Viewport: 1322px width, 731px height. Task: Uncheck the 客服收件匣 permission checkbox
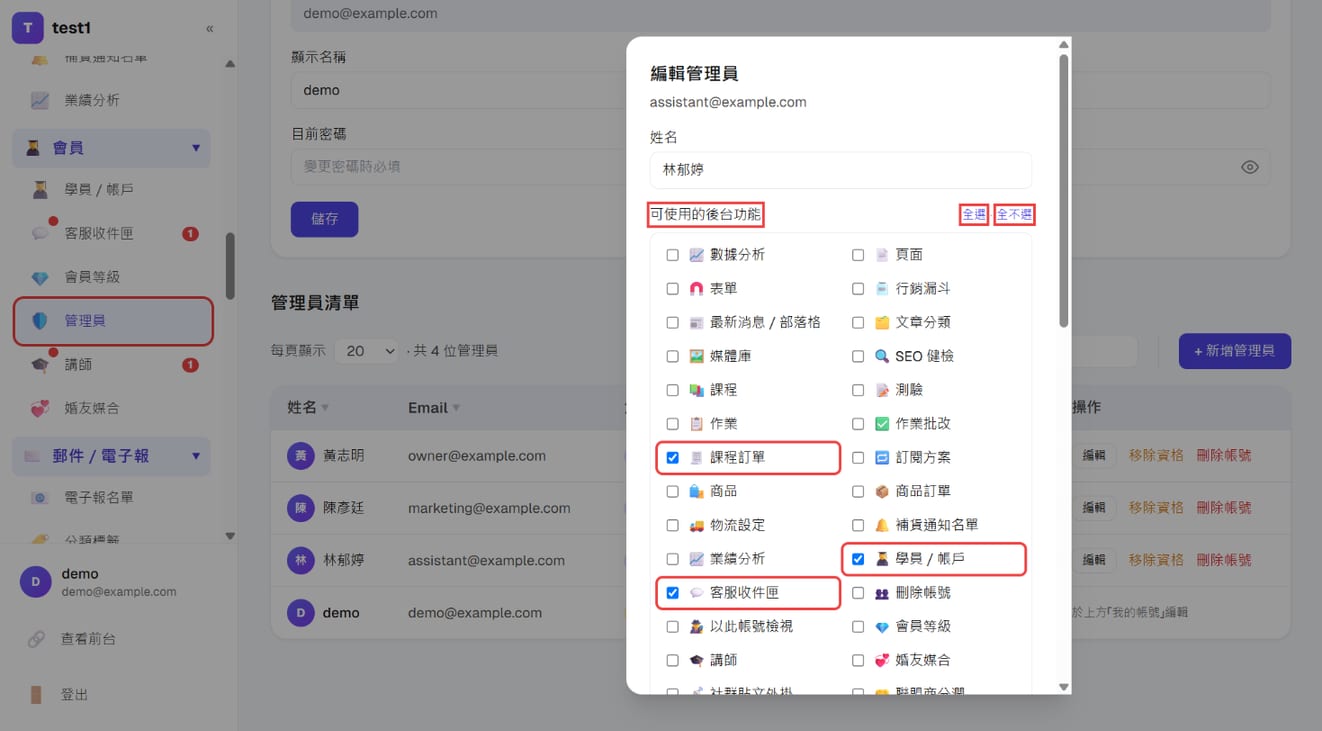(673, 593)
